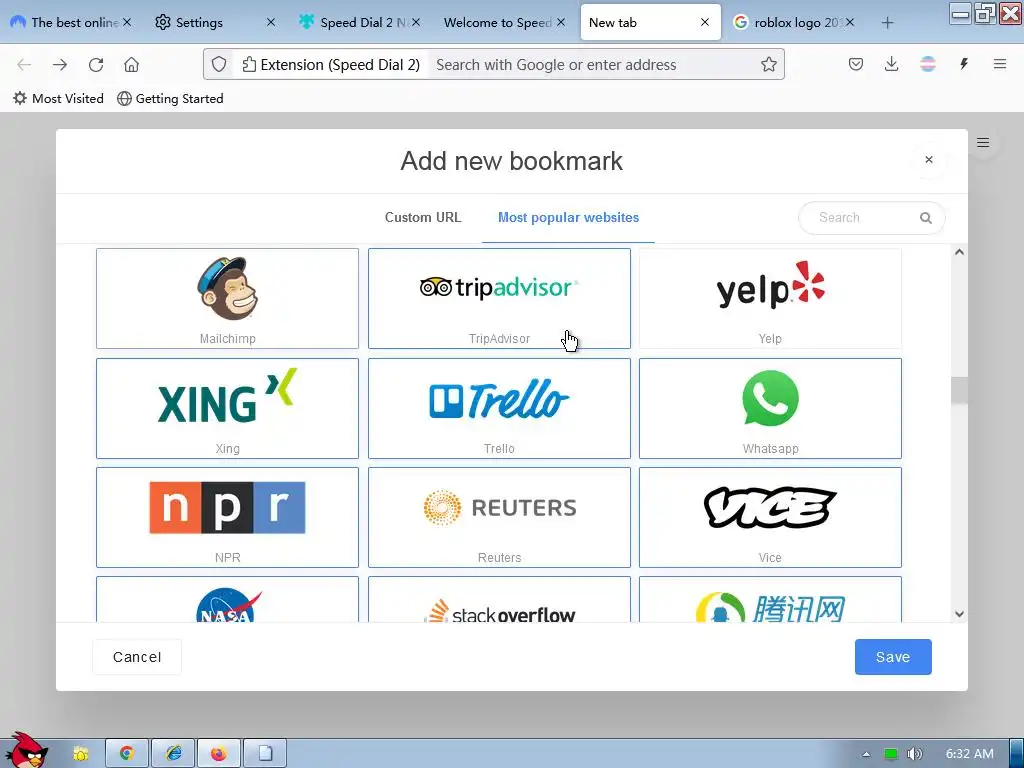Viewport: 1024px width, 768px height.
Task: Open the Getting Started bookmark
Action: tap(170, 99)
